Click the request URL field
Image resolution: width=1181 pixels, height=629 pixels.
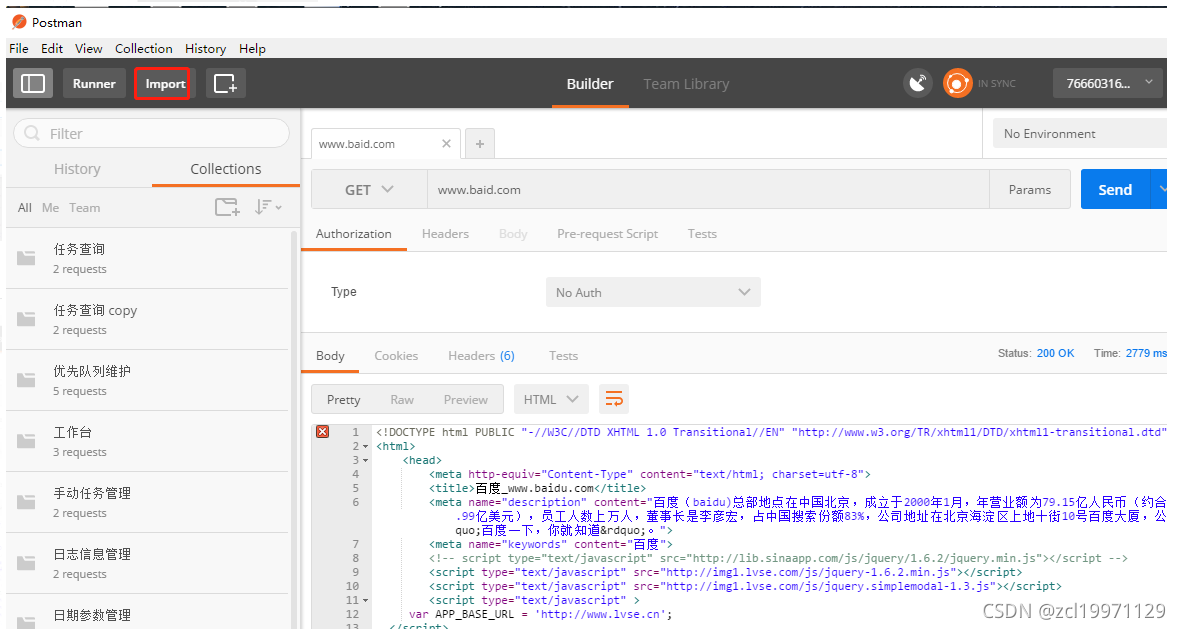click(708, 190)
